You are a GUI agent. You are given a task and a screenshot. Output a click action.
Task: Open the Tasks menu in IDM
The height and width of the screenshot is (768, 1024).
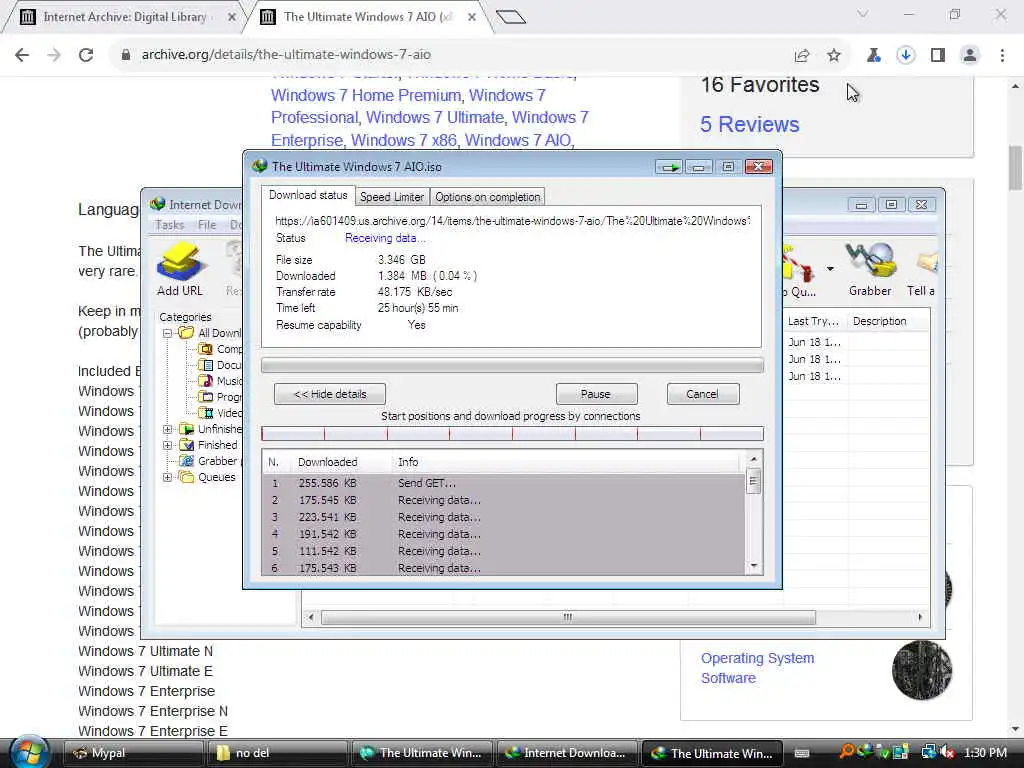click(x=169, y=225)
